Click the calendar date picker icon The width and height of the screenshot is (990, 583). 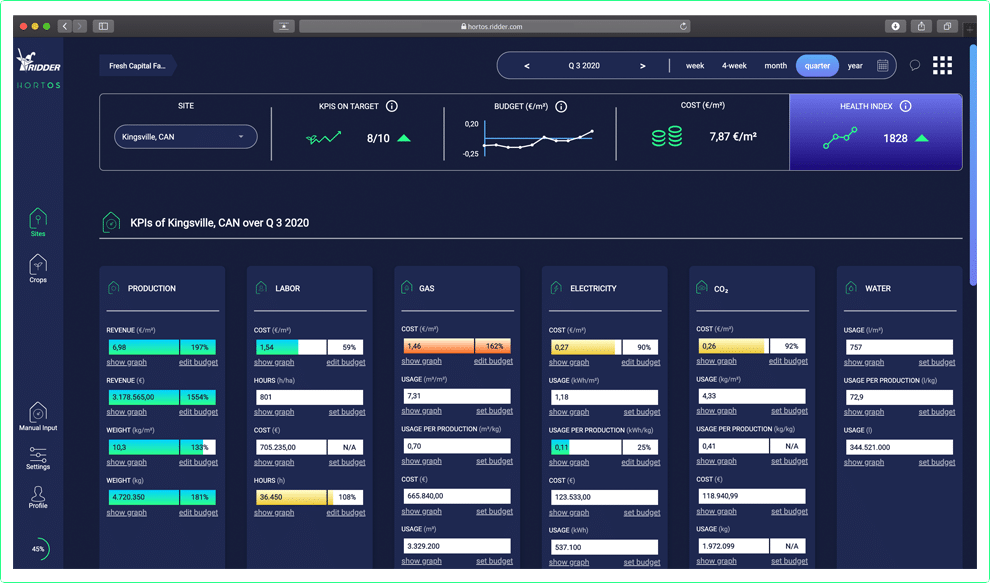point(883,66)
